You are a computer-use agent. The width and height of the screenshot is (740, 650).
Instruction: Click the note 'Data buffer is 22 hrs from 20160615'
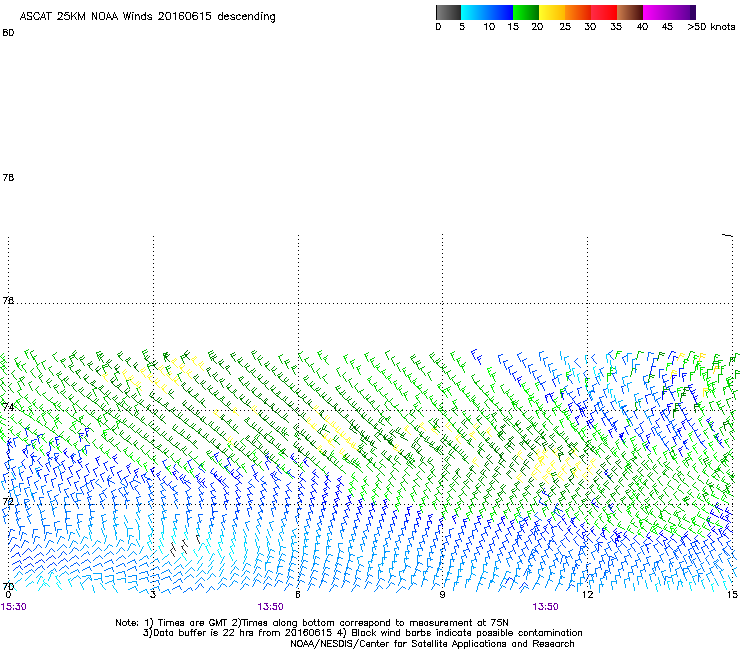237,633
